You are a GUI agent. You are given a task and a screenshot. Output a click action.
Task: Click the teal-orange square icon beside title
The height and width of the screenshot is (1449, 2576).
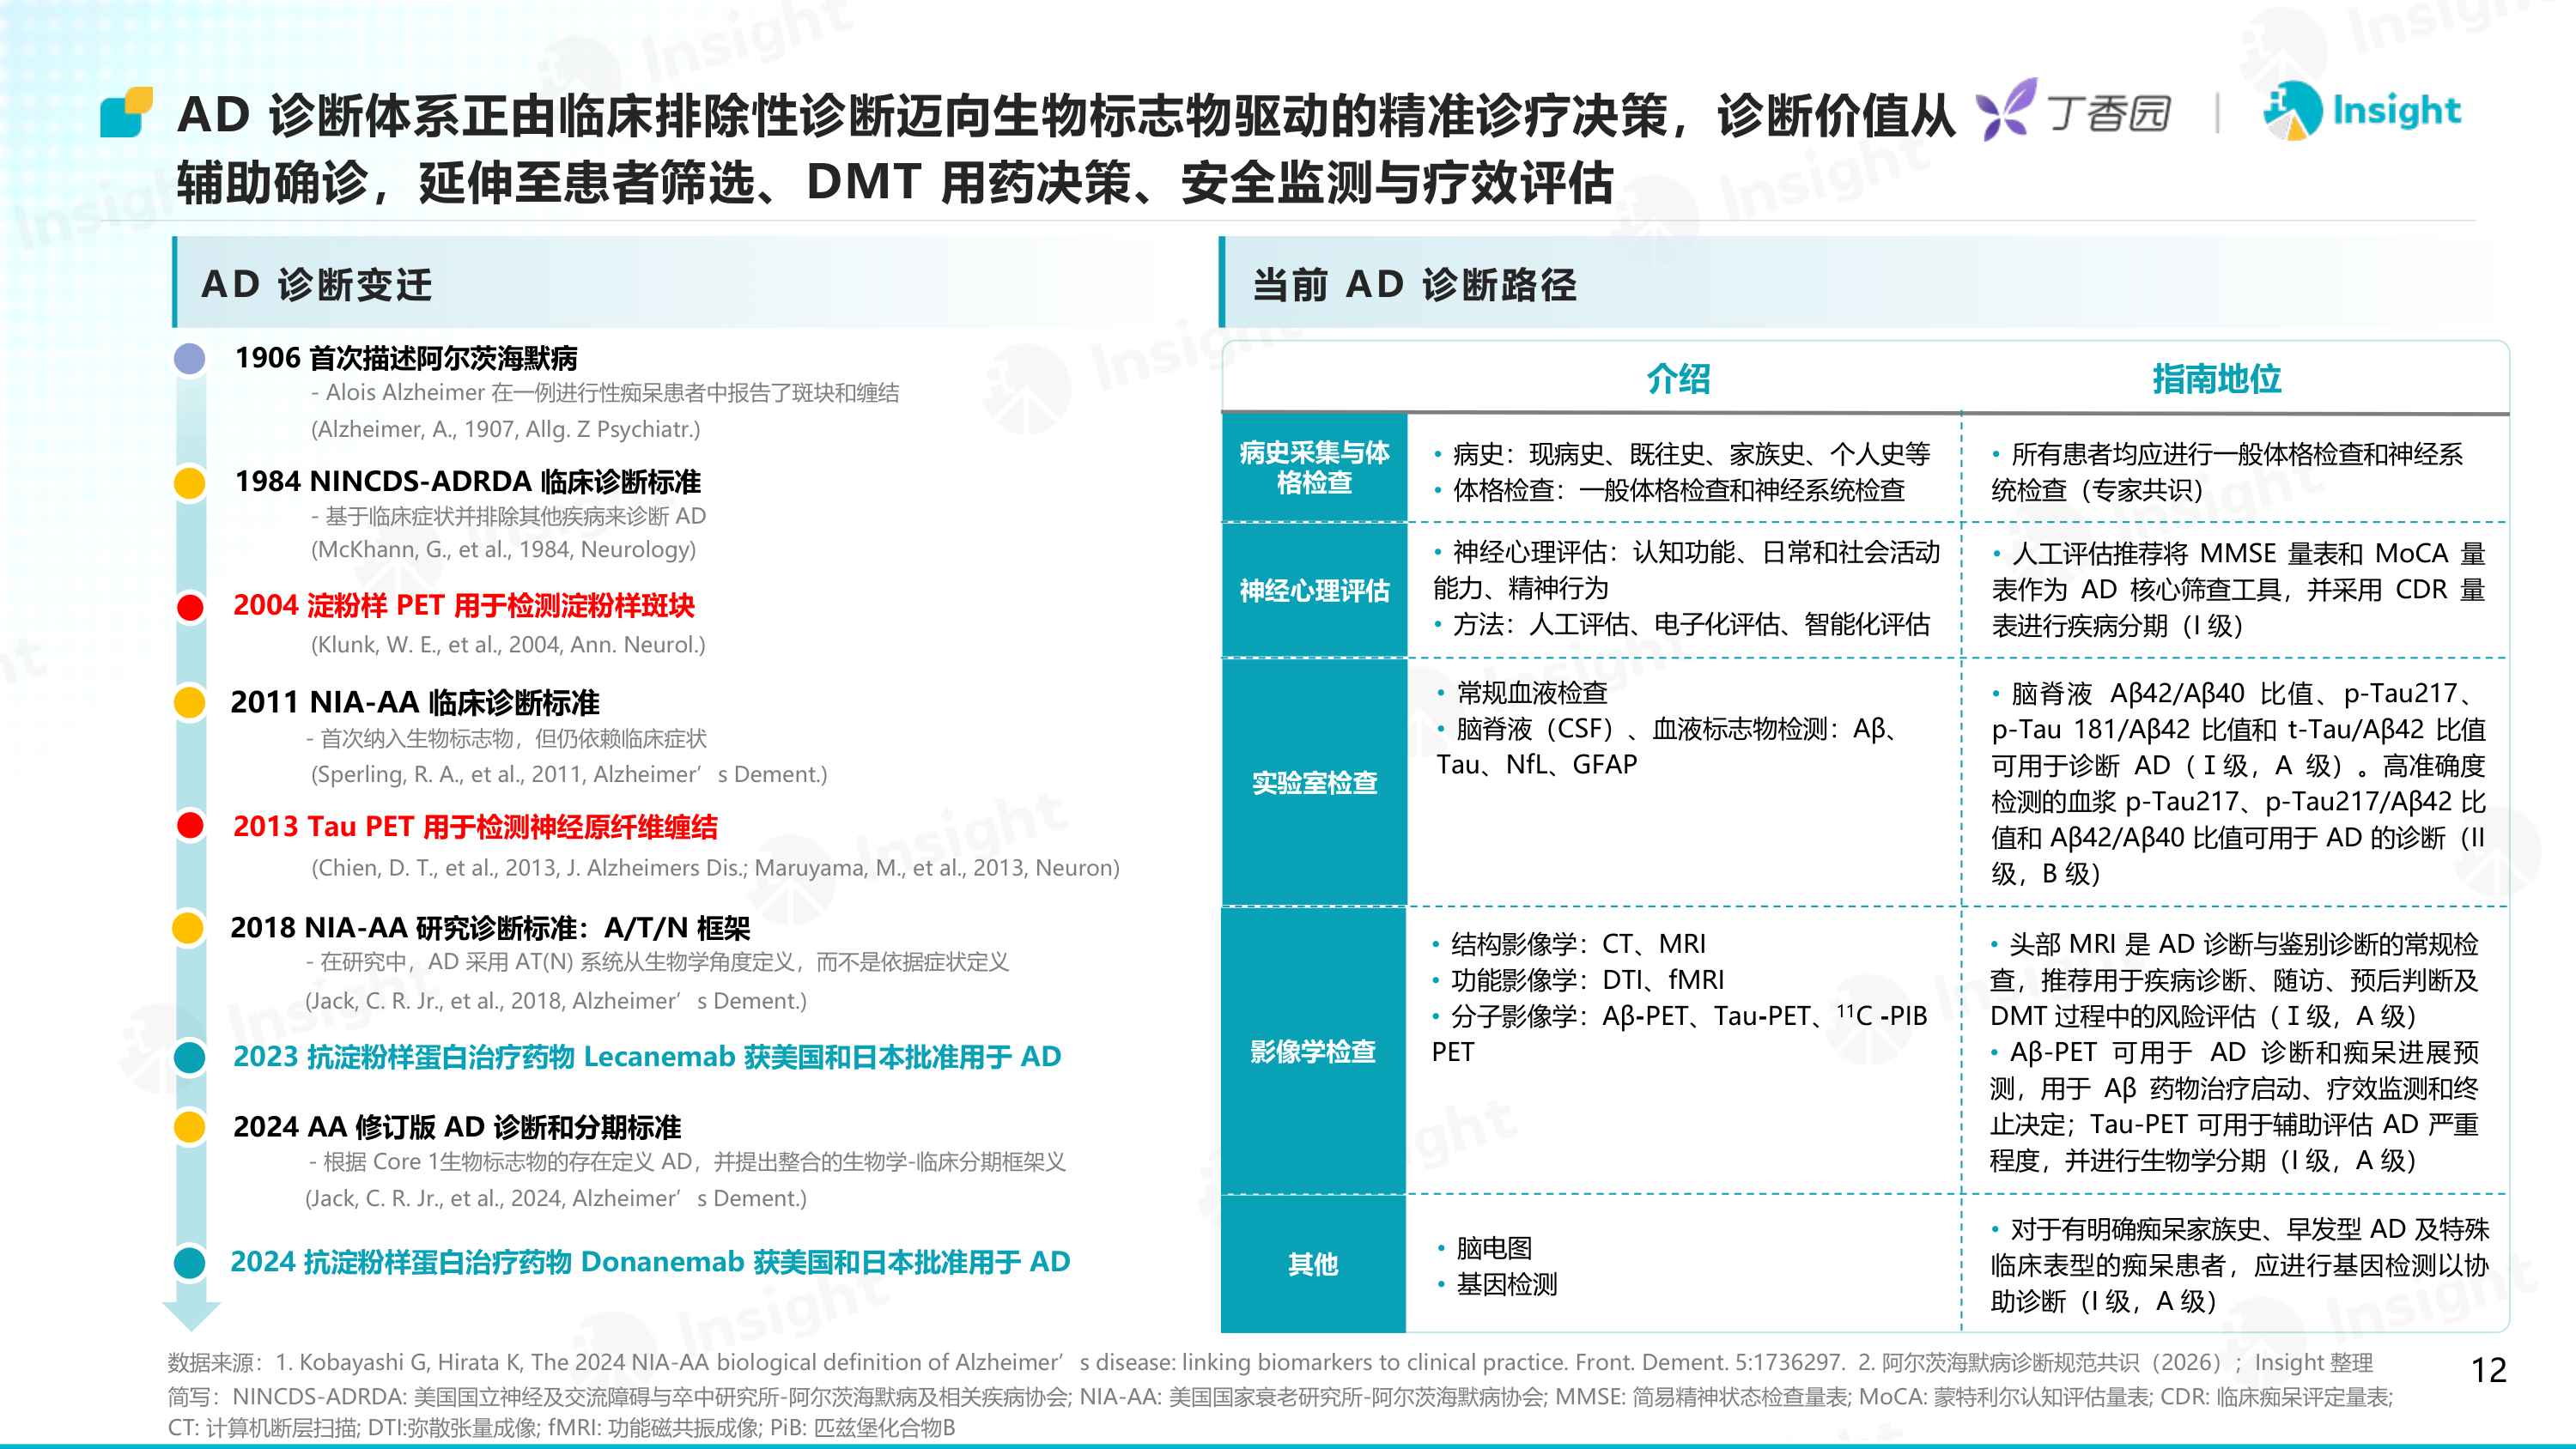(127, 112)
